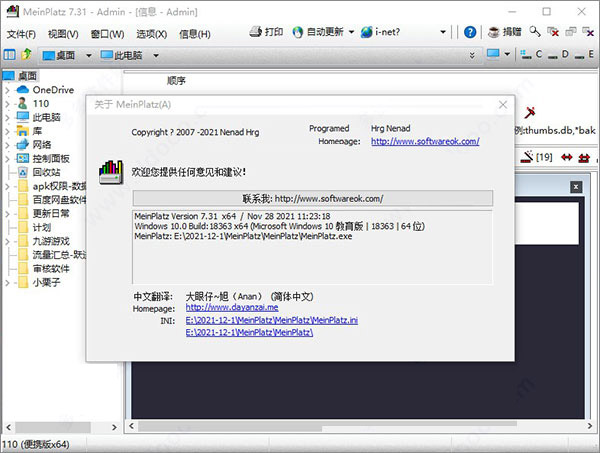Click the red double-arrow icon in right panel
The height and width of the screenshot is (453, 600).
(567, 157)
